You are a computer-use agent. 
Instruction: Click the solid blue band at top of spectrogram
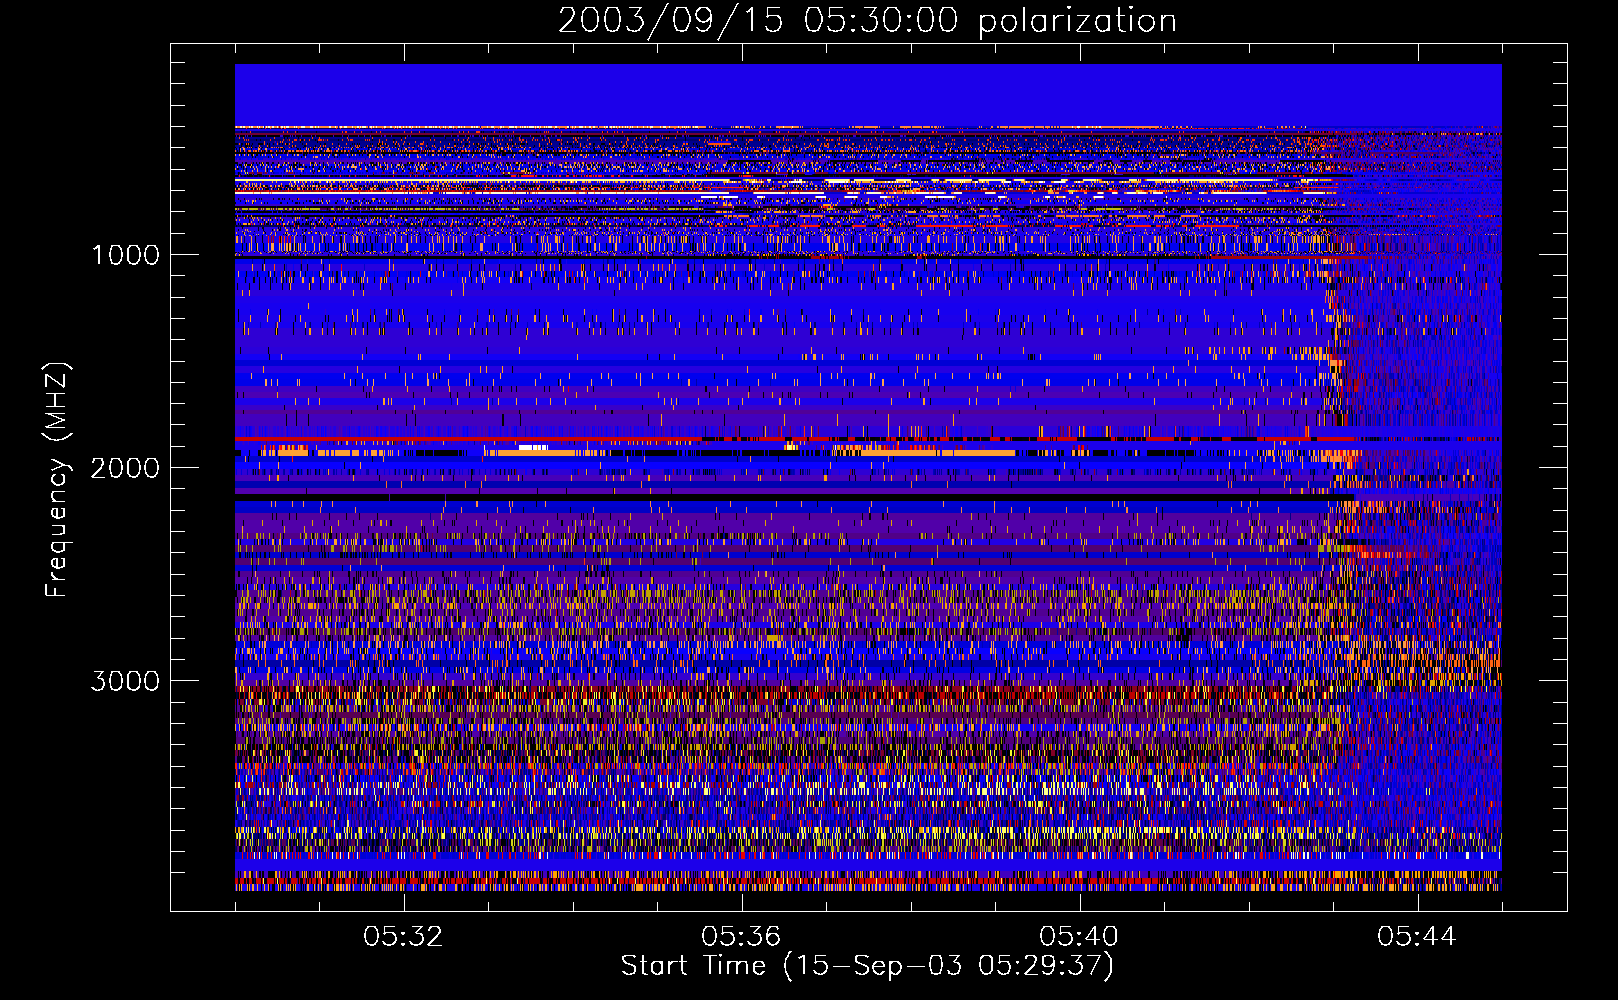868,95
